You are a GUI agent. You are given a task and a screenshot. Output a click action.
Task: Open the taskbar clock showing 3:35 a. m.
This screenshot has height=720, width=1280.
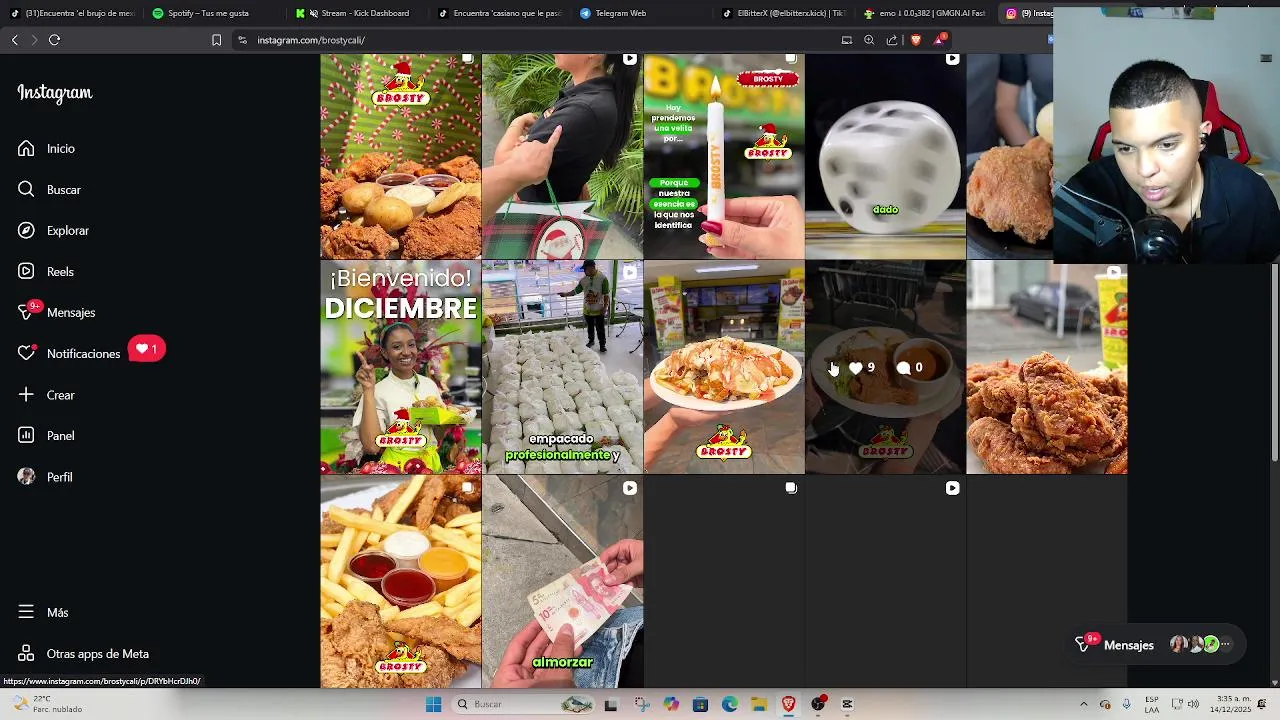pyautogui.click(x=1232, y=704)
